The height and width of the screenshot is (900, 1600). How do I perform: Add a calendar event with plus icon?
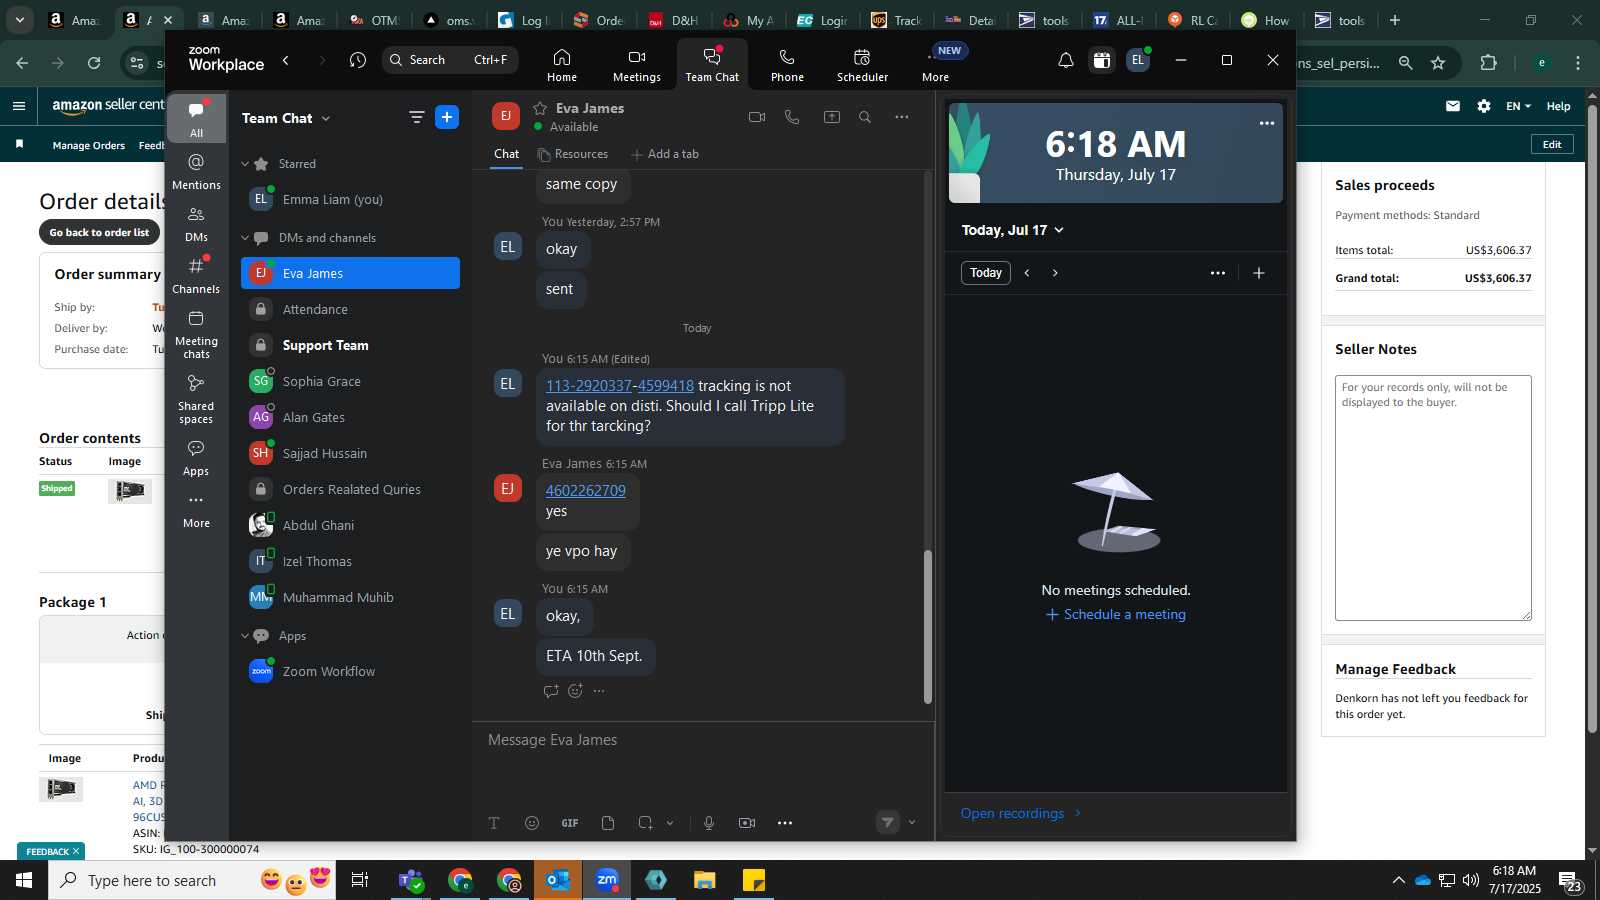point(1259,273)
